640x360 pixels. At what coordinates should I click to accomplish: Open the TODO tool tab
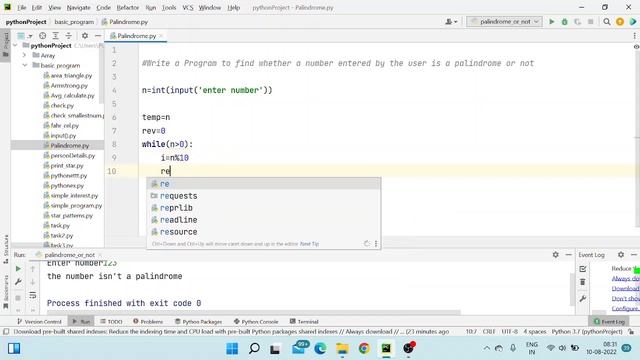tap(111, 322)
